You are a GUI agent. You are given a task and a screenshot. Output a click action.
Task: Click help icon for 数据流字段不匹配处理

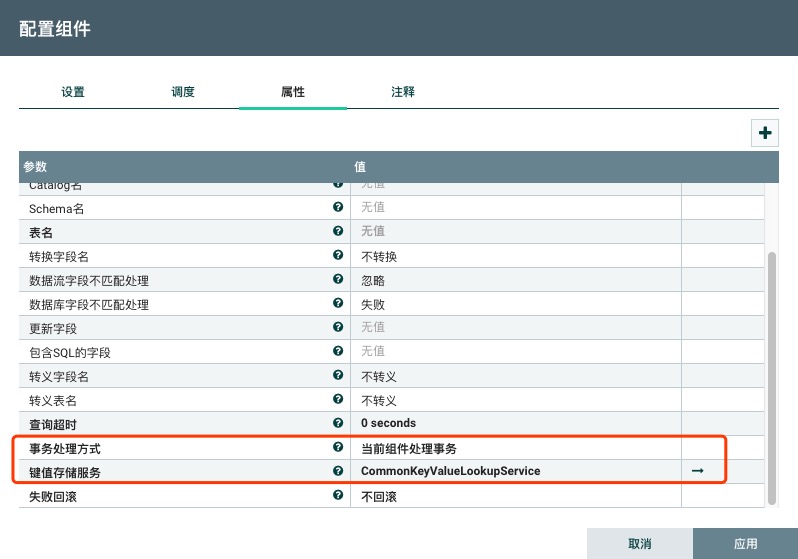point(338,279)
